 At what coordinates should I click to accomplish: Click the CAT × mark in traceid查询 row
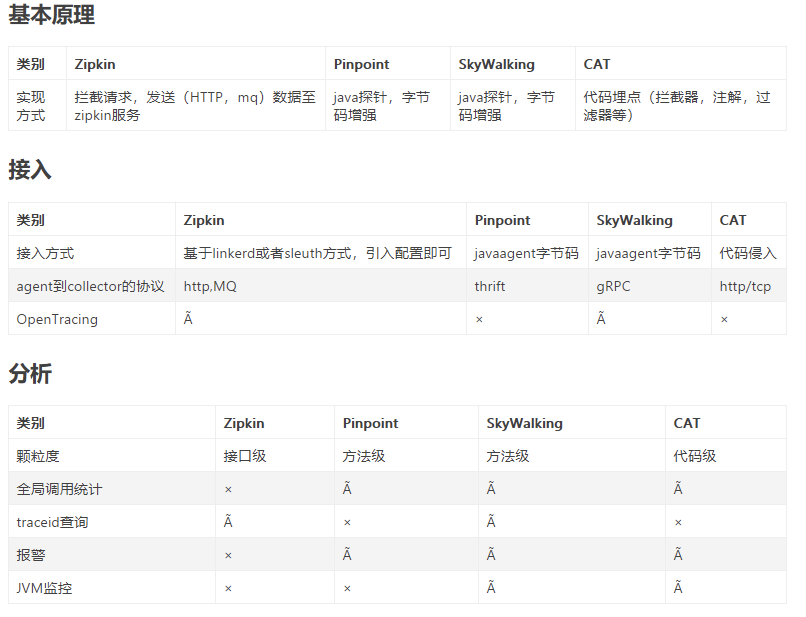click(679, 523)
